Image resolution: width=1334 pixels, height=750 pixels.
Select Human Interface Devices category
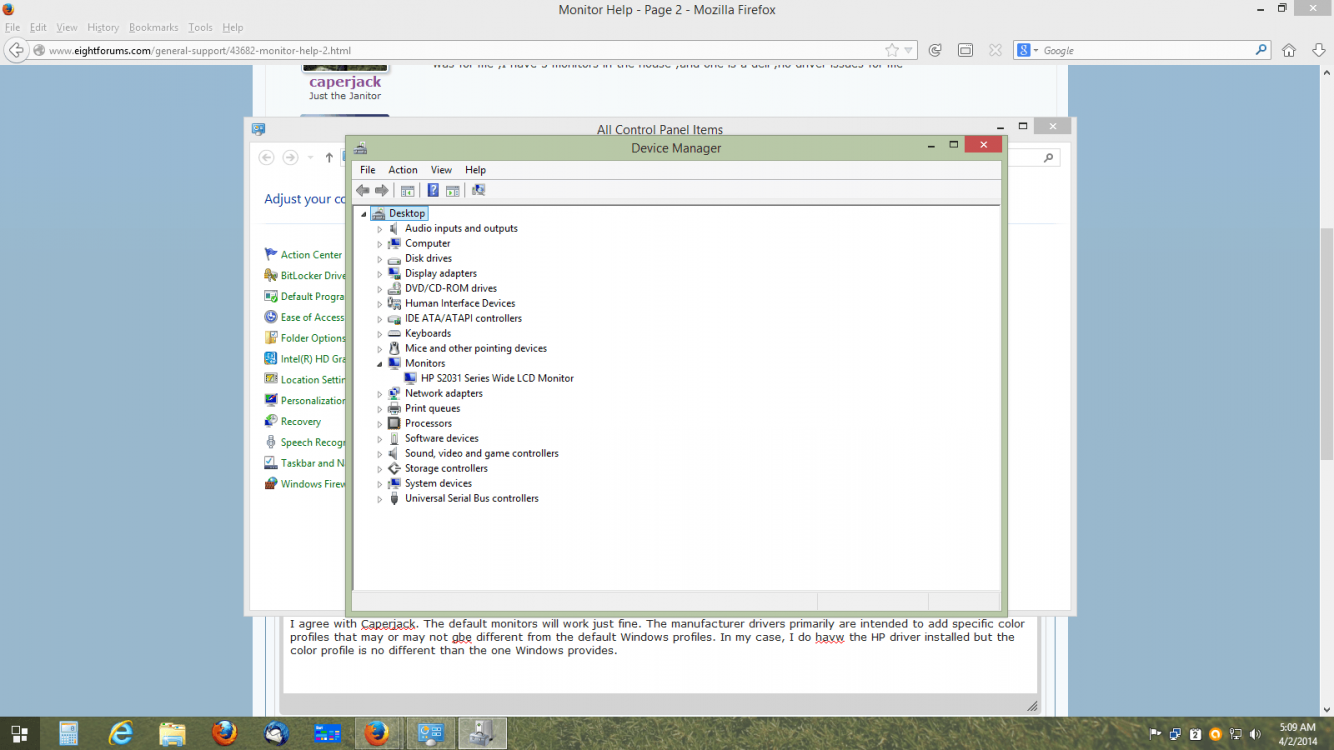pos(460,303)
